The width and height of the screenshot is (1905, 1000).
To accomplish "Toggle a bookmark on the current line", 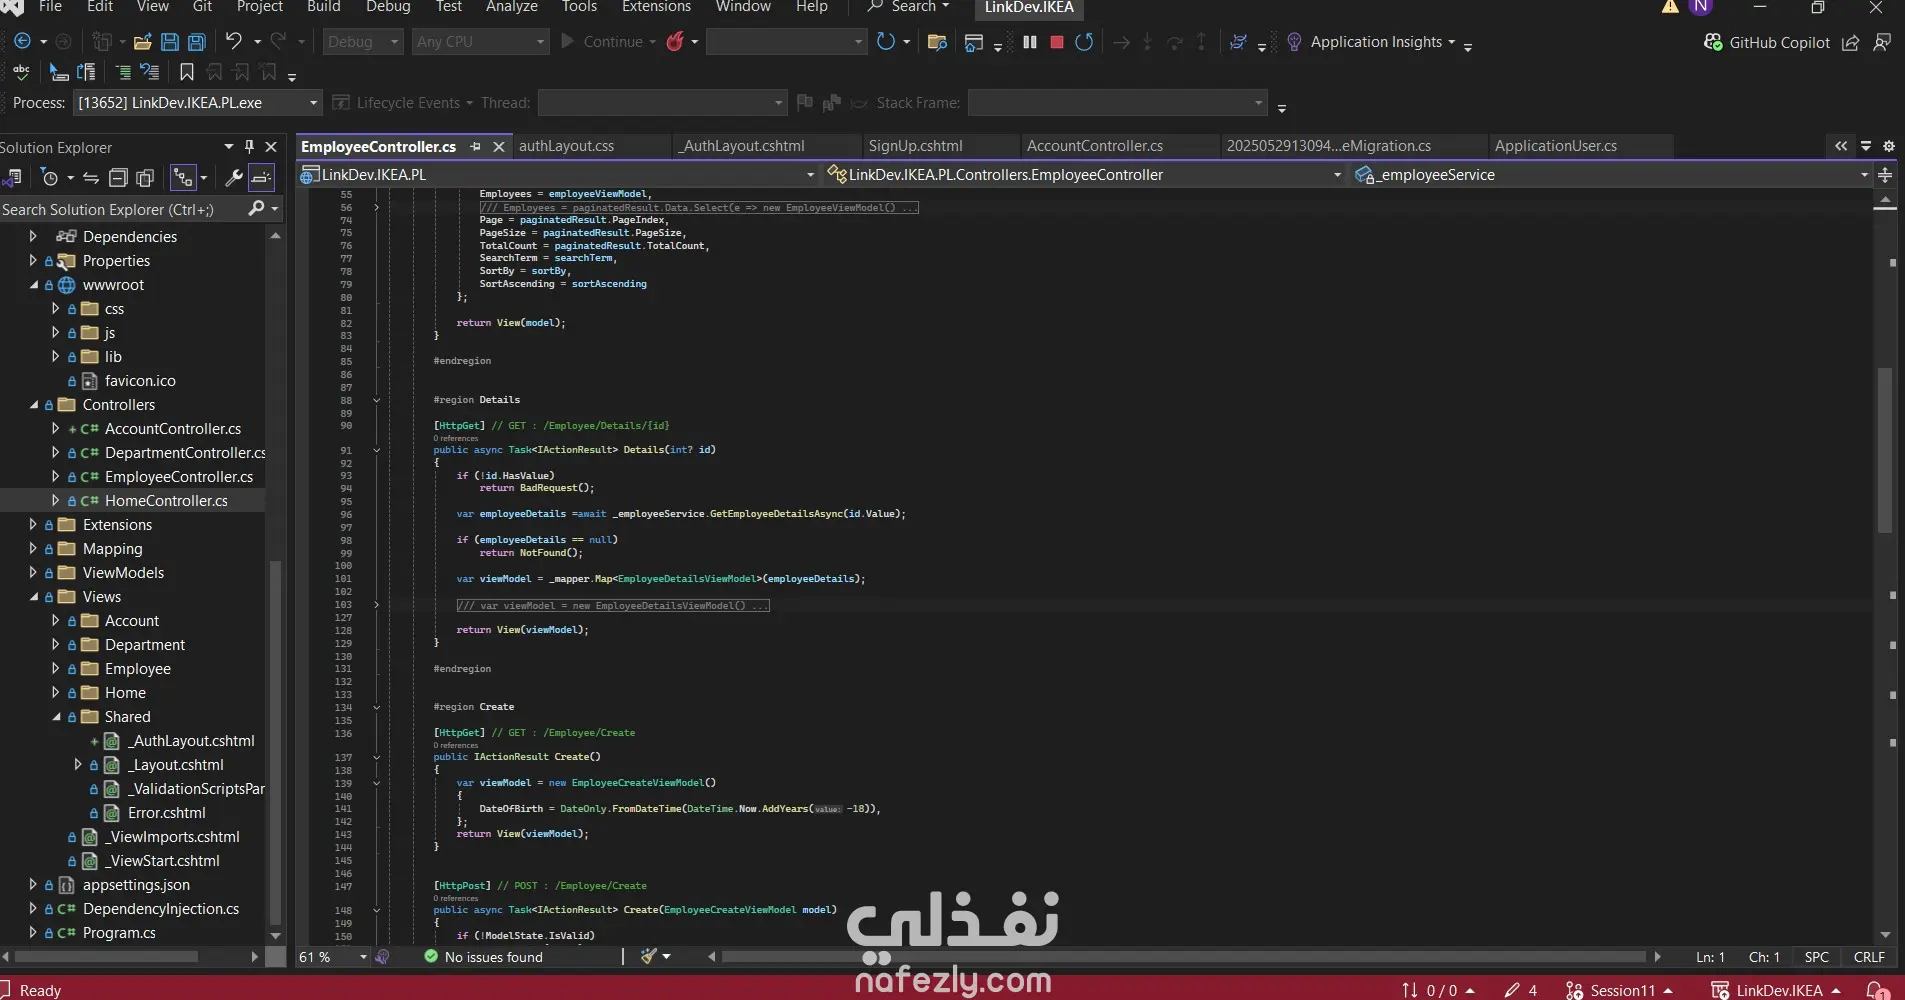I will pos(187,72).
